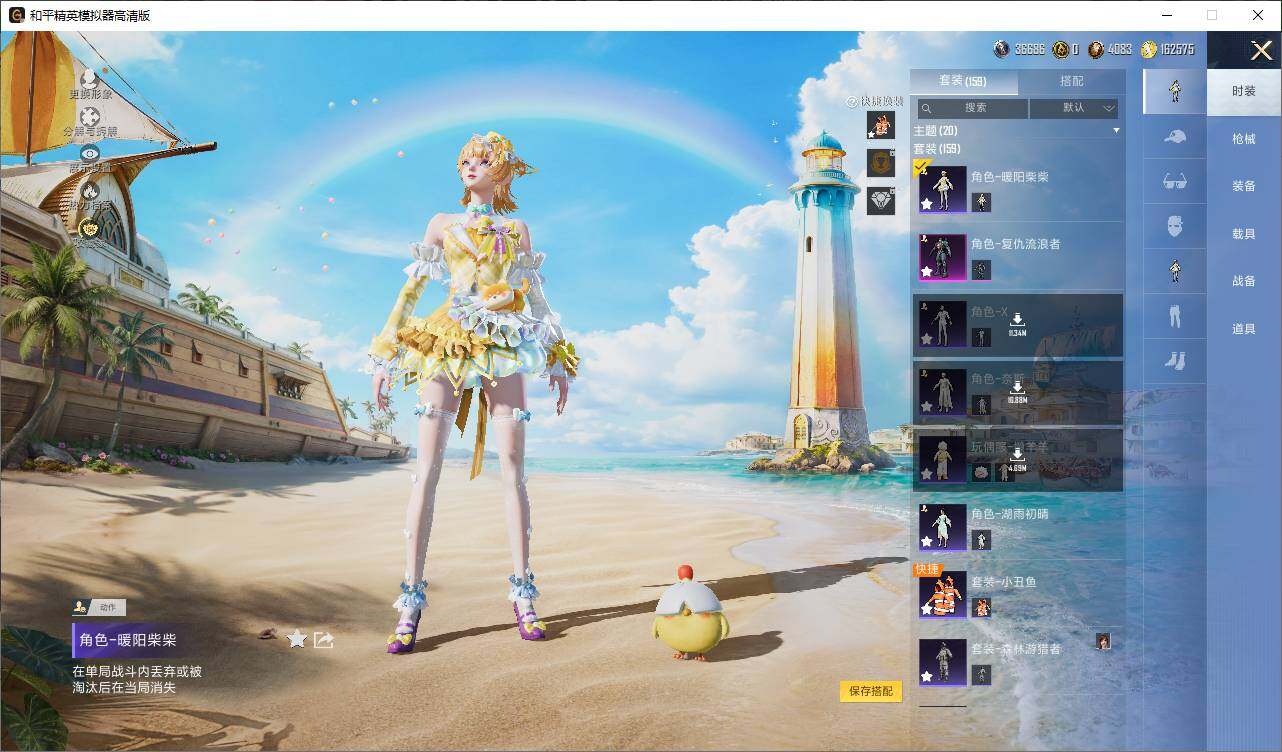Click the small item icon under 套装-森林游猎者
This screenshot has height=752, width=1282.
tap(982, 675)
